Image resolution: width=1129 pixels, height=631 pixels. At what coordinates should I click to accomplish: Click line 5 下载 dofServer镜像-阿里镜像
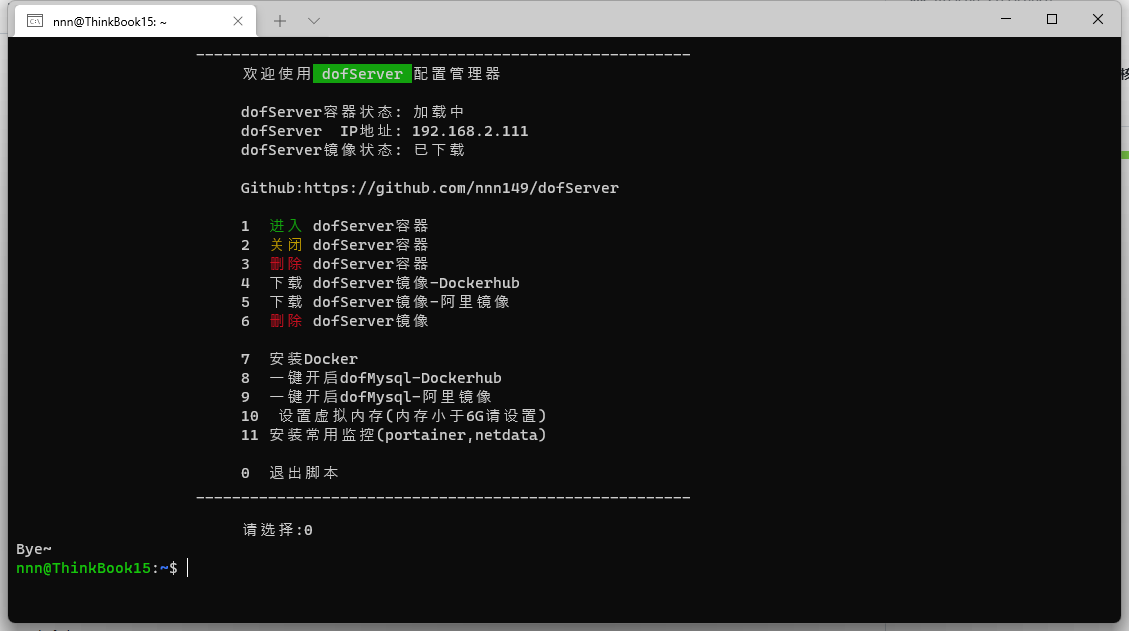375,302
